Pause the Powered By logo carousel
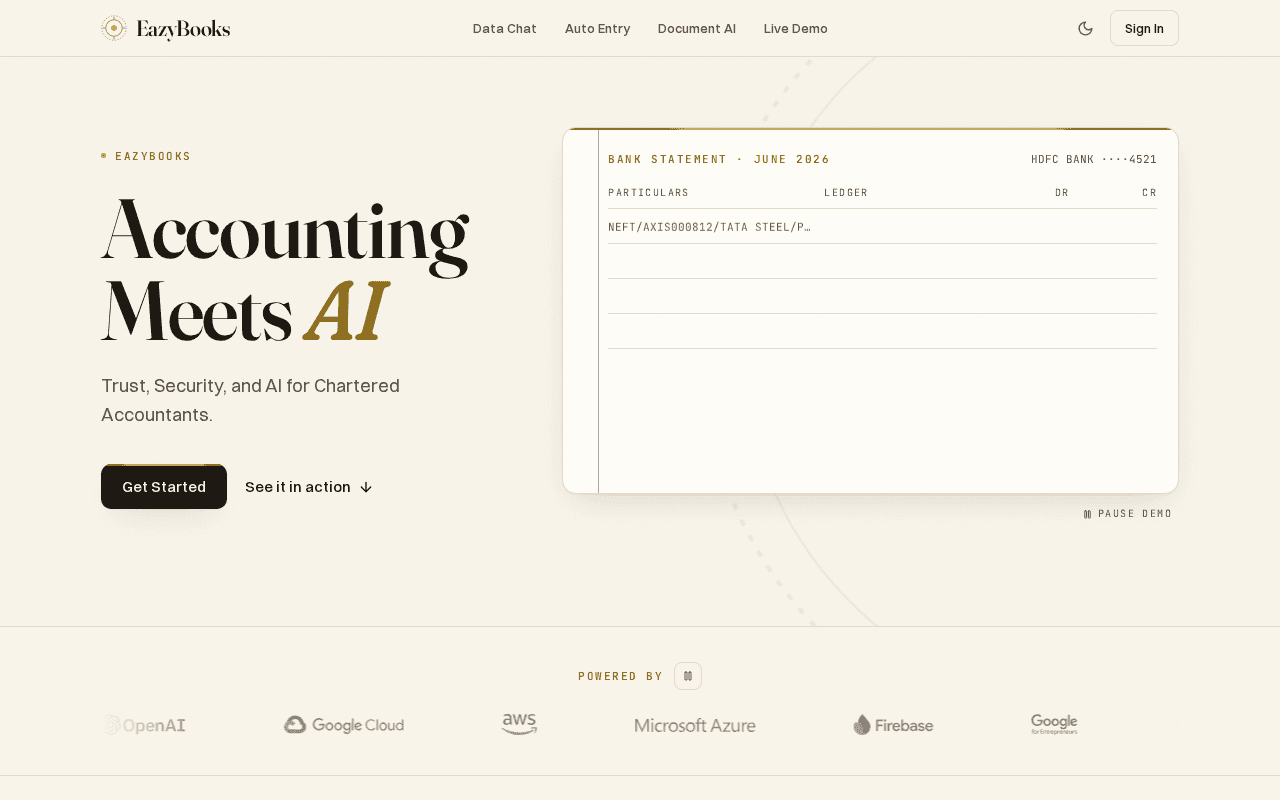Screen dimensions: 1280x800 point(688,676)
